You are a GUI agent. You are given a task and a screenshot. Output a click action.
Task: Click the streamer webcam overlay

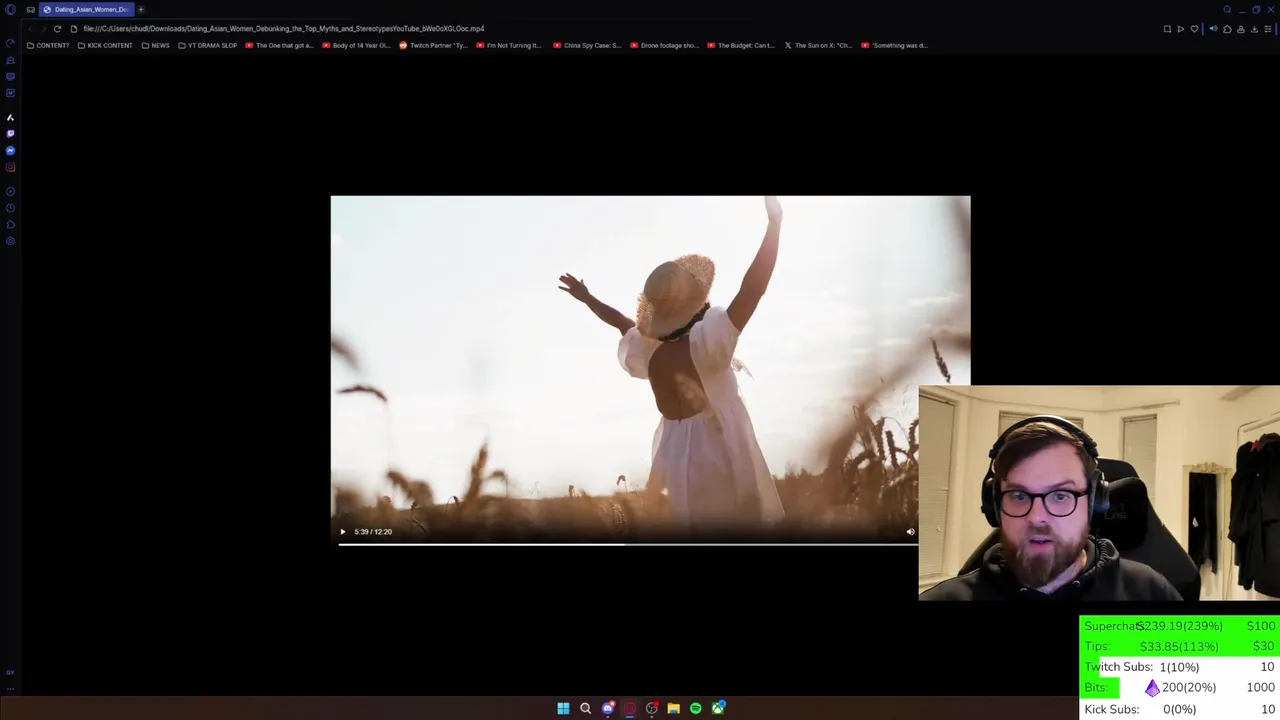click(x=1099, y=492)
